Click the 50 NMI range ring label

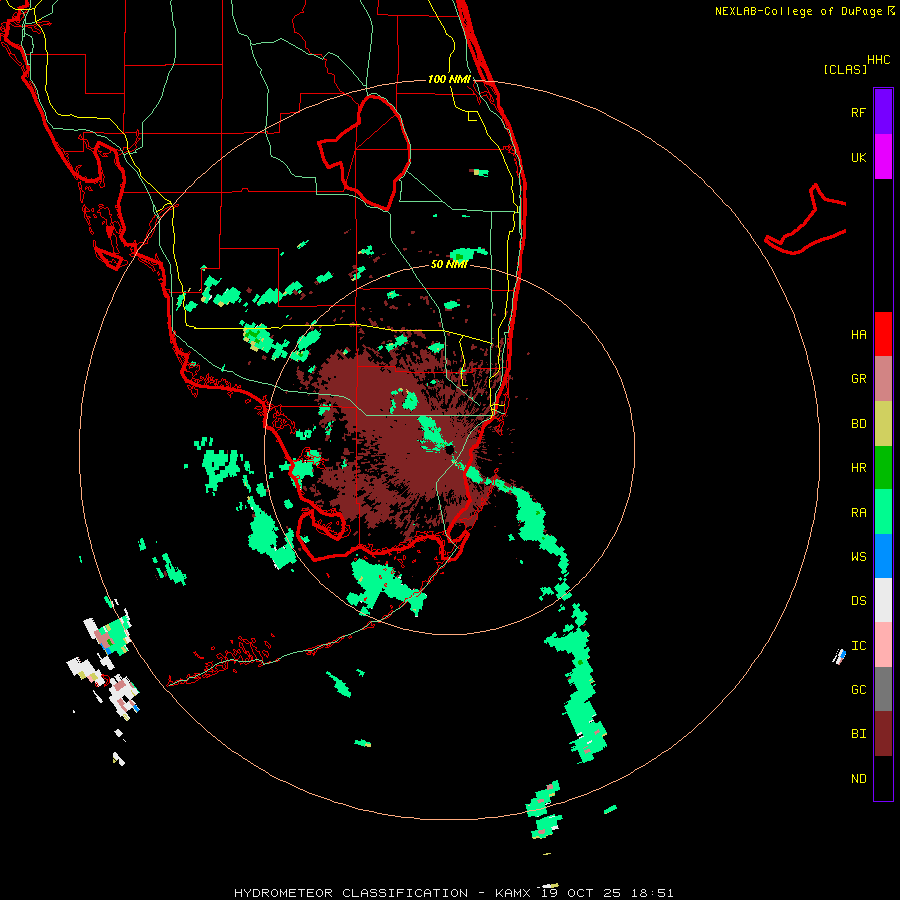coord(449,264)
